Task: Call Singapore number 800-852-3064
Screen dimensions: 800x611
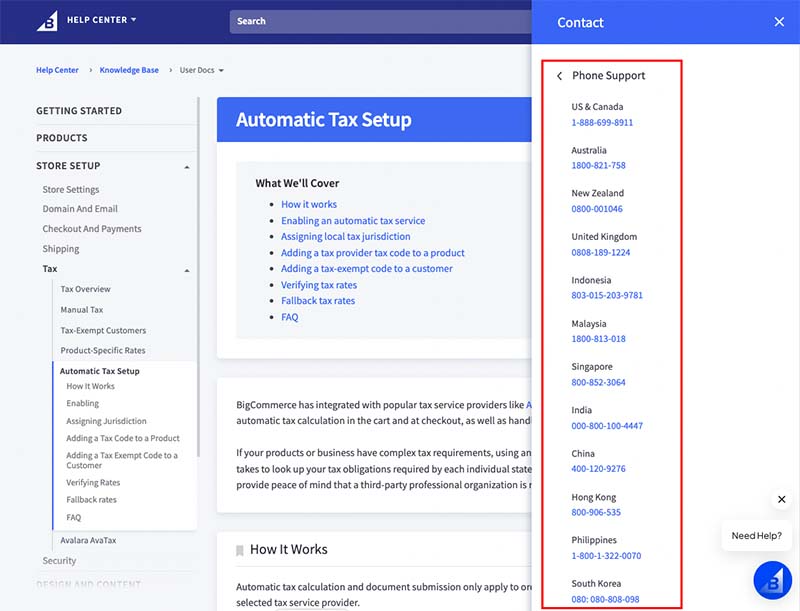Action: [598, 383]
